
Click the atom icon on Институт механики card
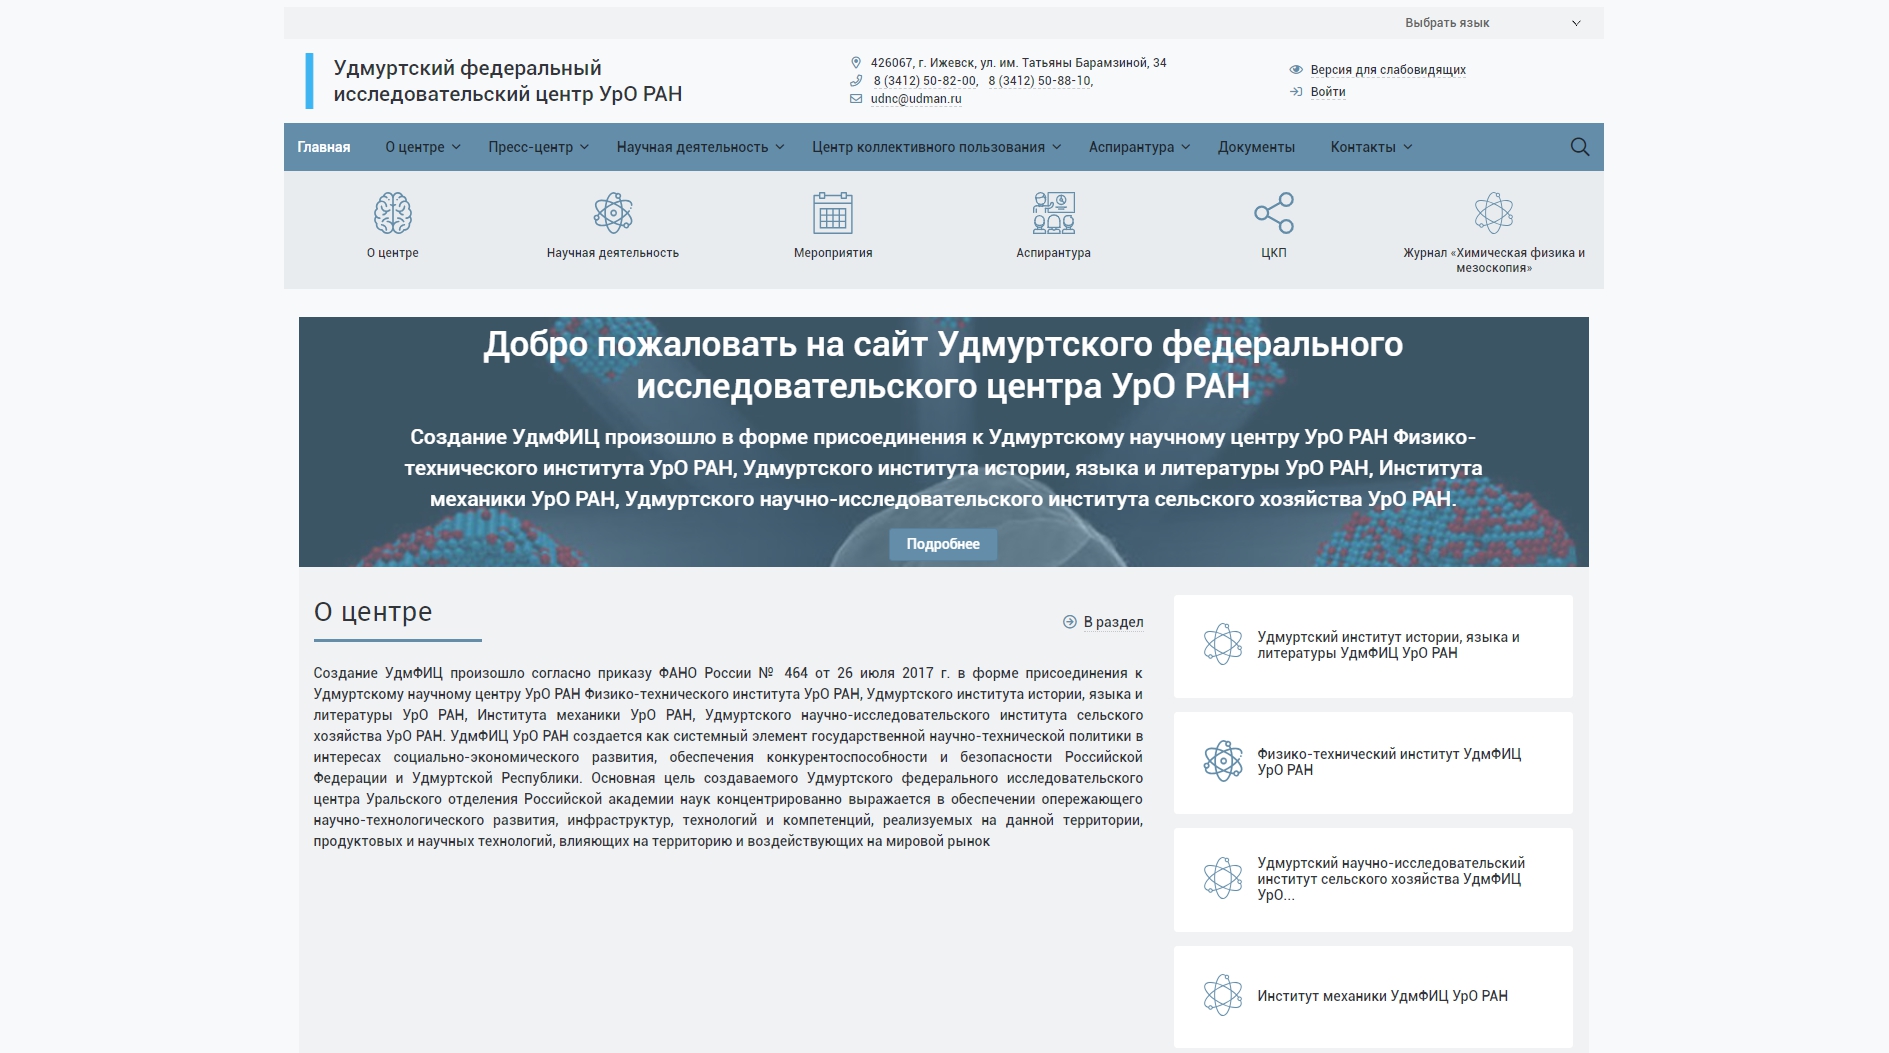[x=1222, y=996]
